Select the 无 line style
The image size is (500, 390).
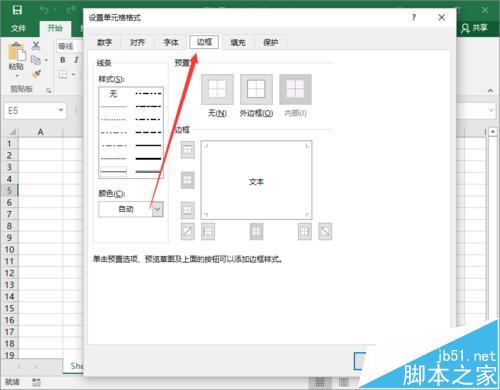click(113, 94)
